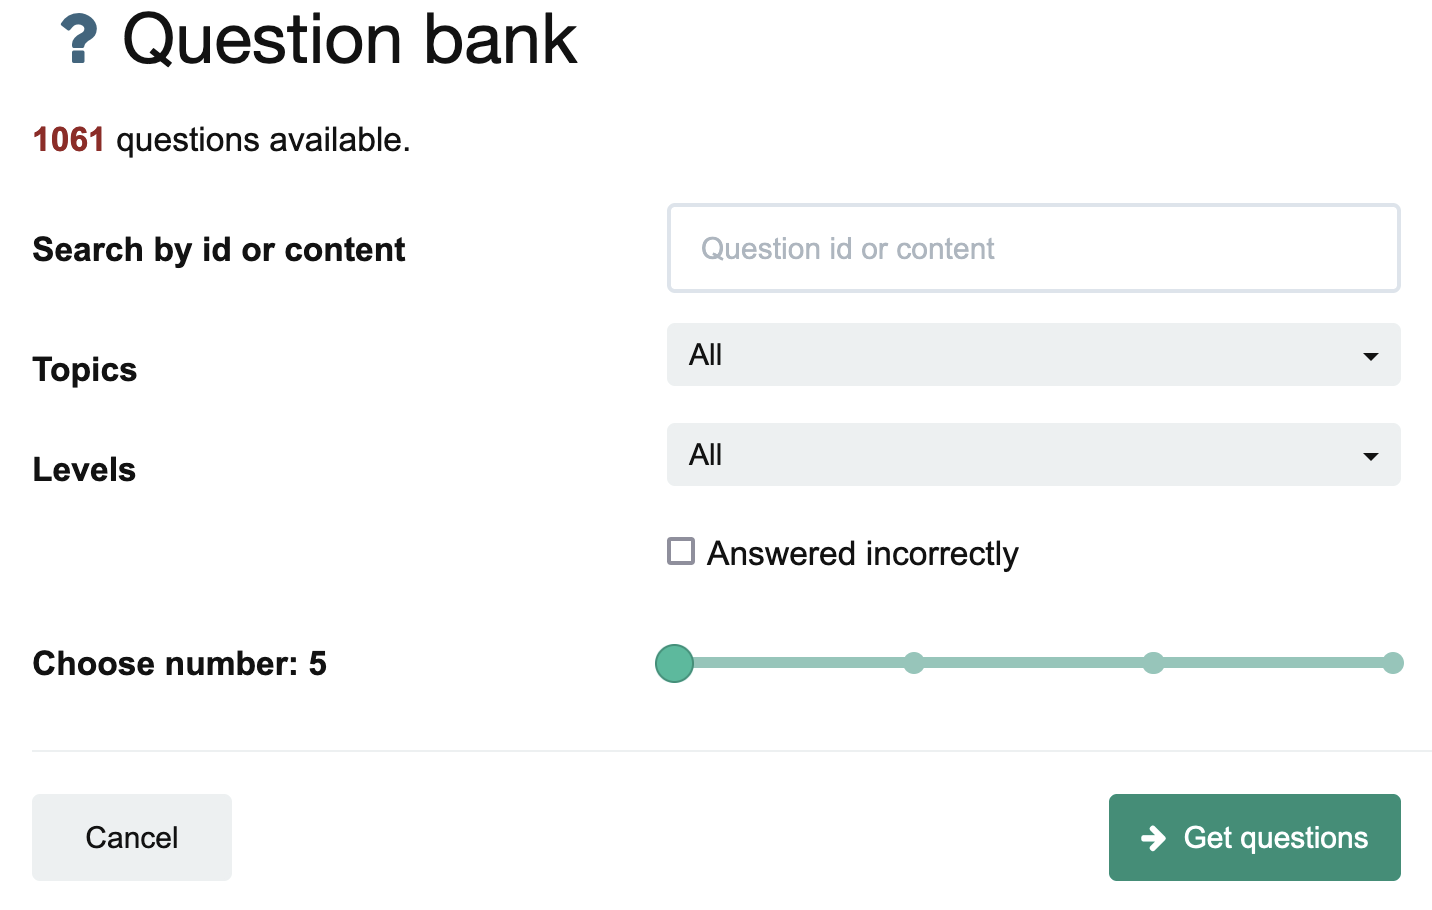Click the 'Question bank' heading text
Viewport: 1432px width, 910px height.
point(349,40)
